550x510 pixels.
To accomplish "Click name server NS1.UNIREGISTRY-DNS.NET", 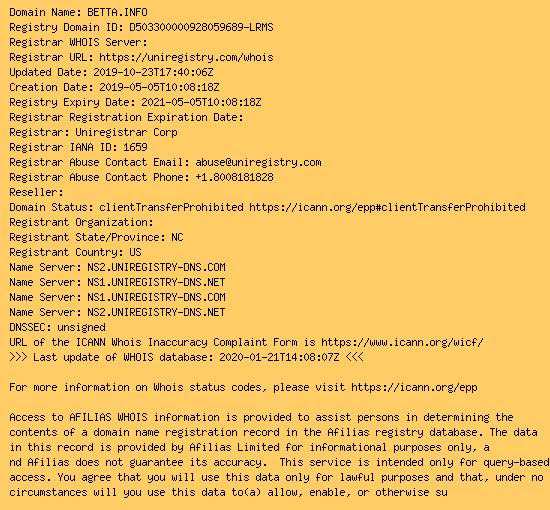I will coord(156,282).
